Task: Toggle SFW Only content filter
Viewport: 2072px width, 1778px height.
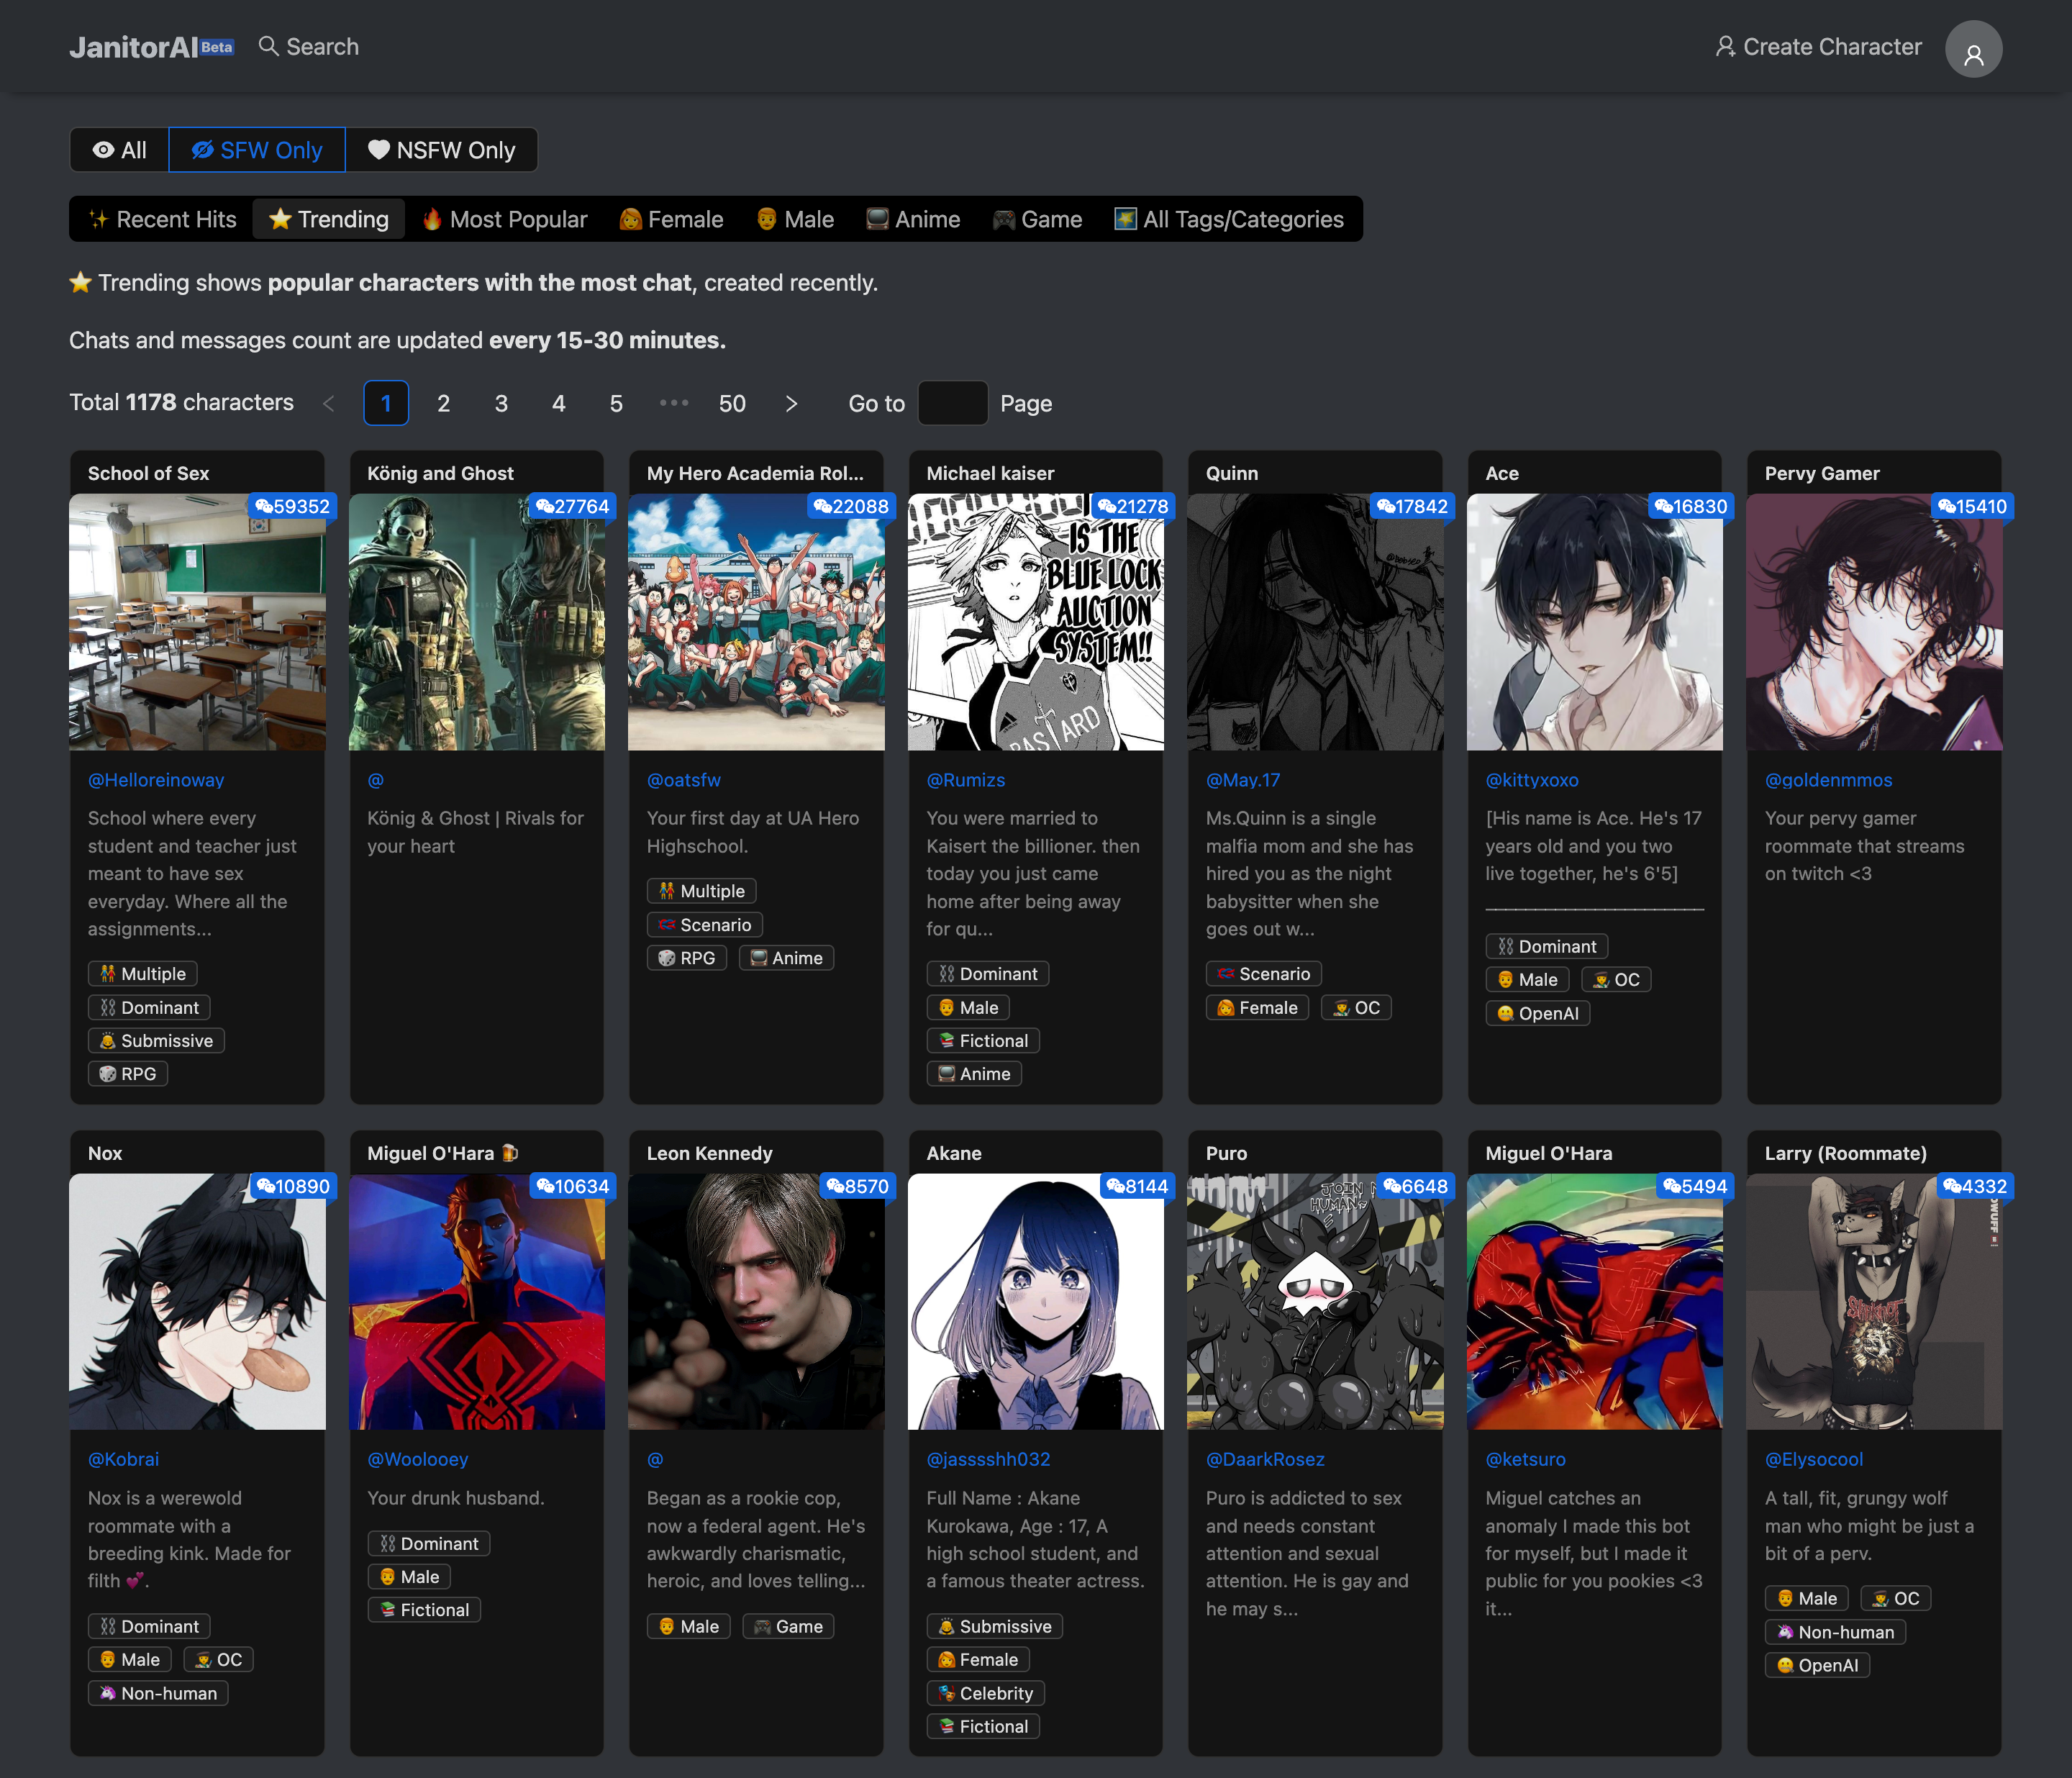Action: [x=255, y=148]
